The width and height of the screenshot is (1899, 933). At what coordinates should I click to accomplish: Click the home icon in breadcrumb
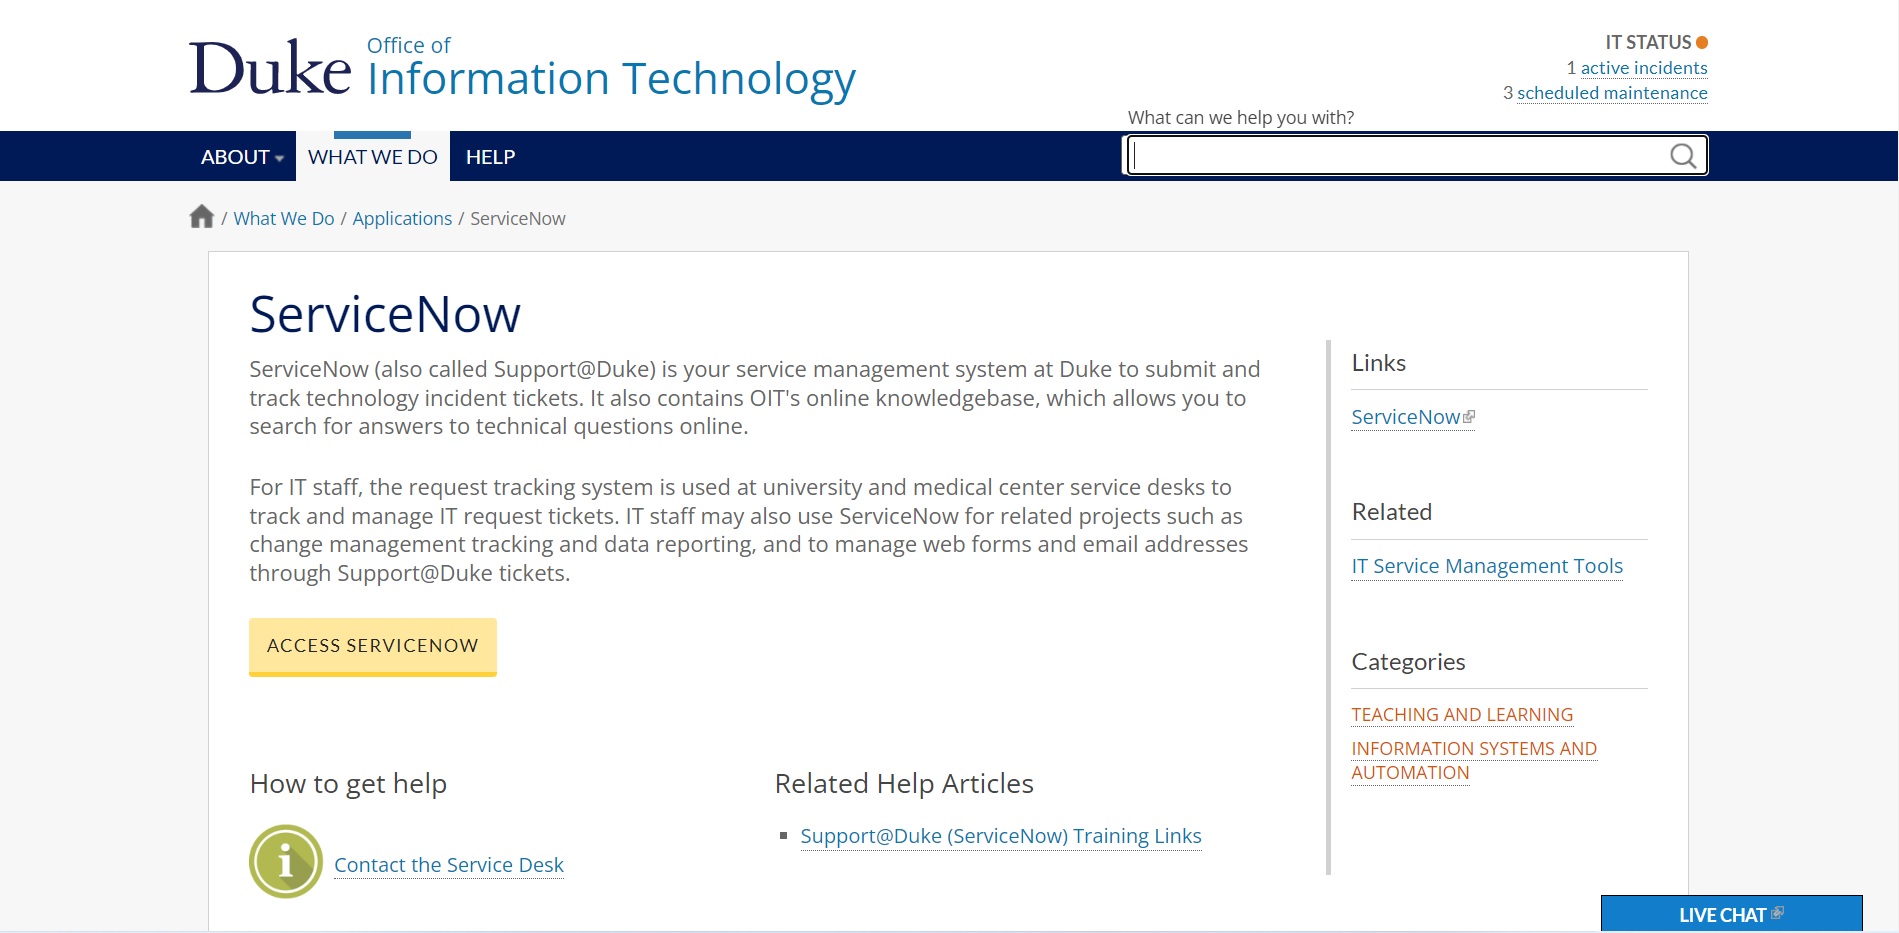click(202, 217)
